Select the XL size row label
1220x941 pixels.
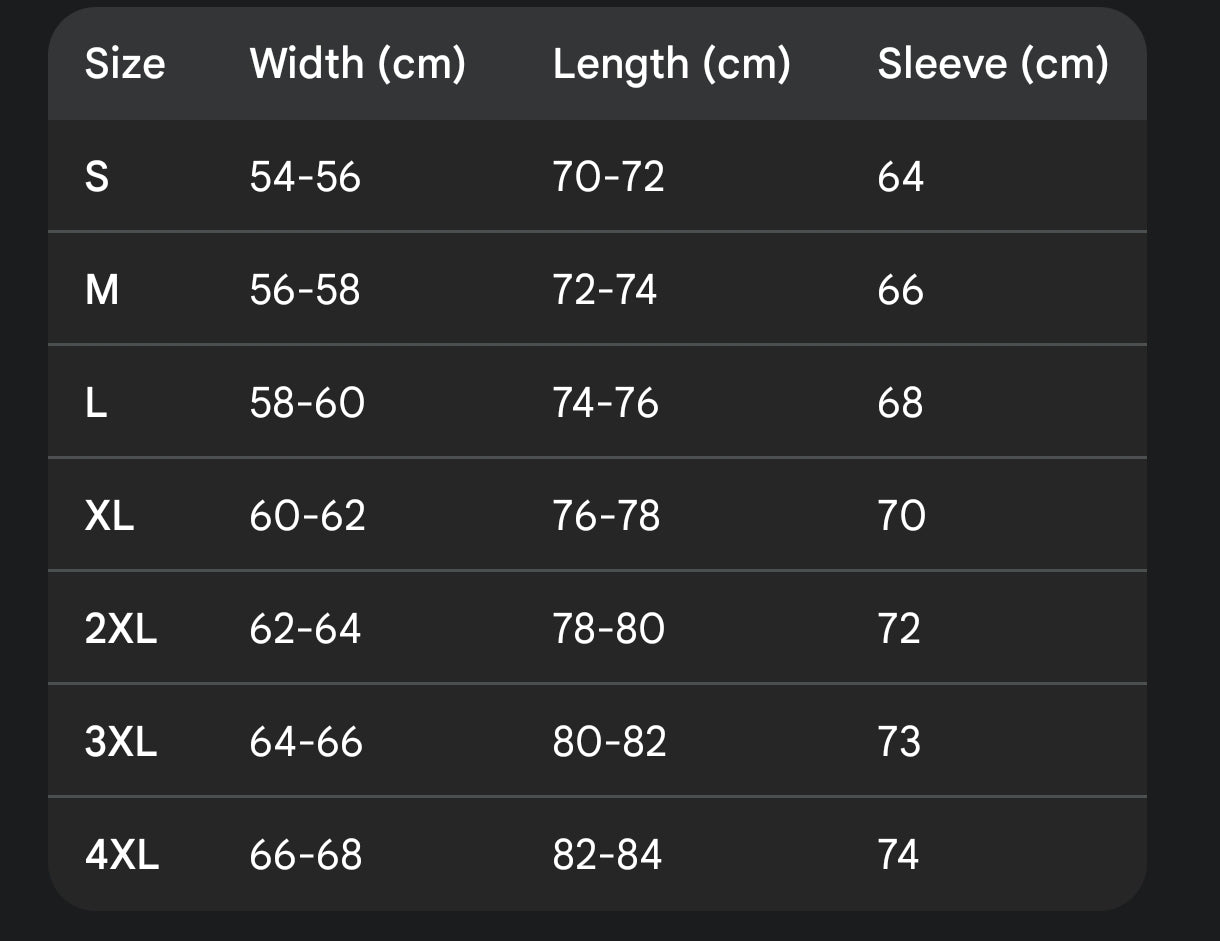click(110, 517)
